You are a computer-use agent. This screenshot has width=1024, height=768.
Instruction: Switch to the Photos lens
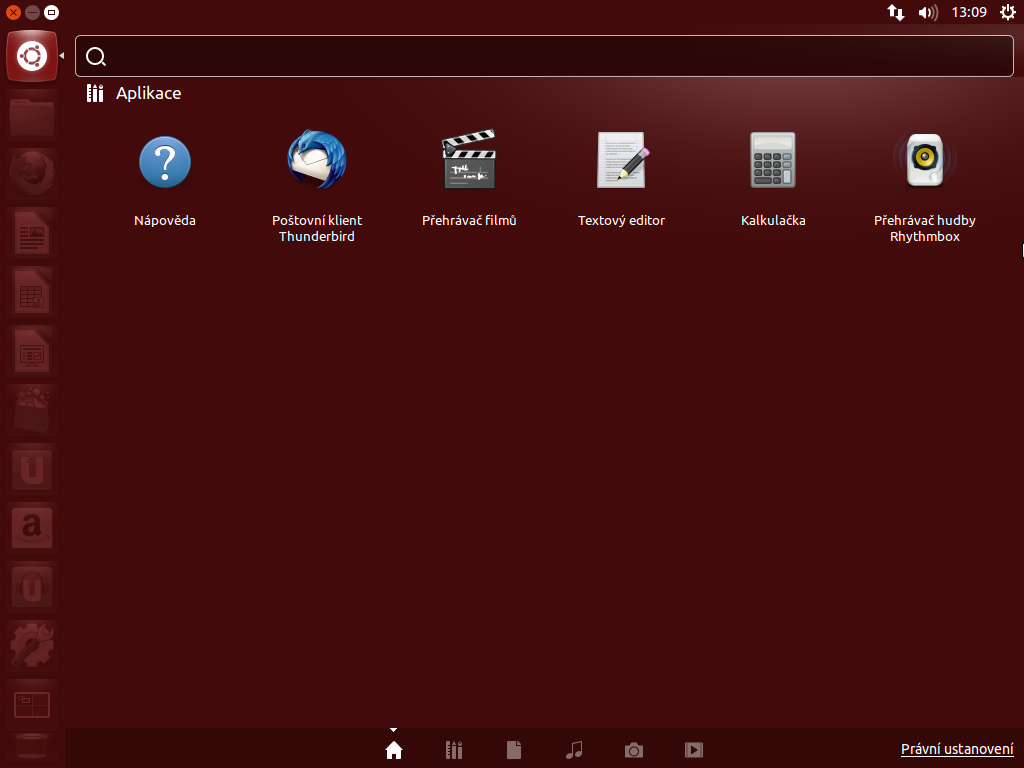click(634, 750)
